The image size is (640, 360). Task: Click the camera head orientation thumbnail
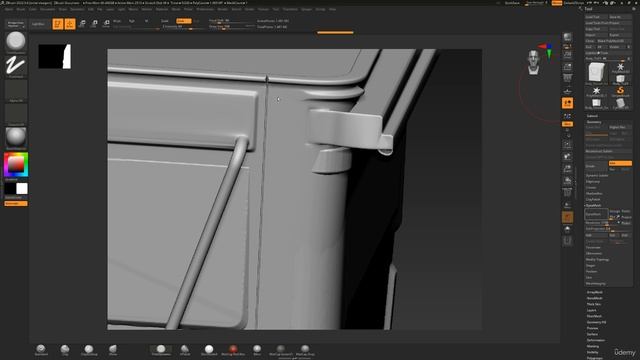pyautogui.click(x=533, y=62)
